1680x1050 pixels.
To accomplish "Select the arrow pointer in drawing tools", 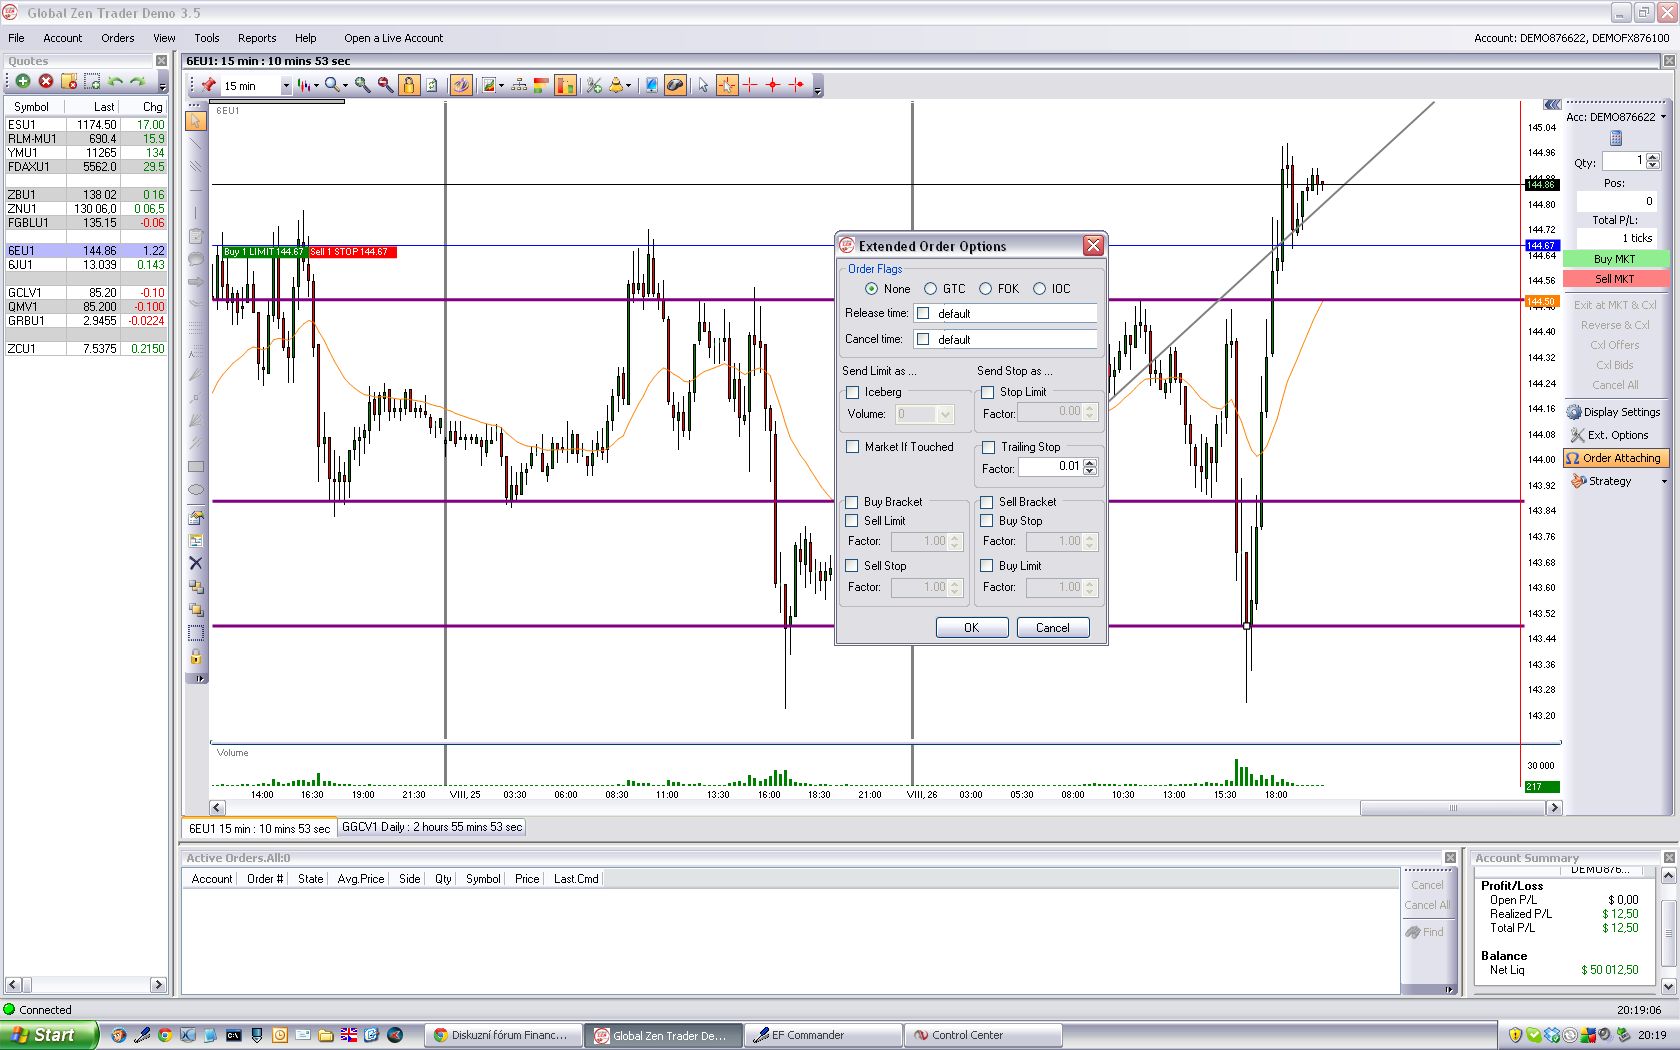I will click(196, 121).
